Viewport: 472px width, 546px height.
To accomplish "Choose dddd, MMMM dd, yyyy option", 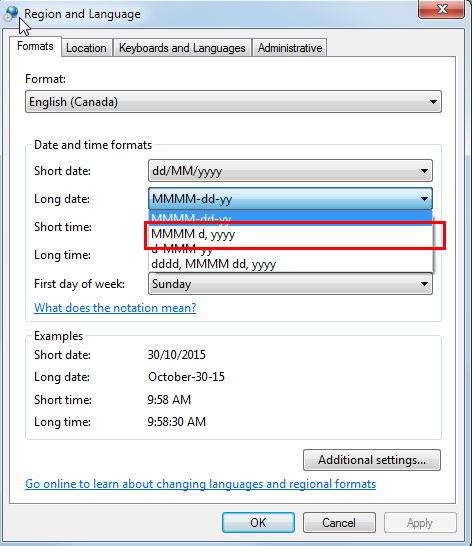I will pyautogui.click(x=291, y=264).
